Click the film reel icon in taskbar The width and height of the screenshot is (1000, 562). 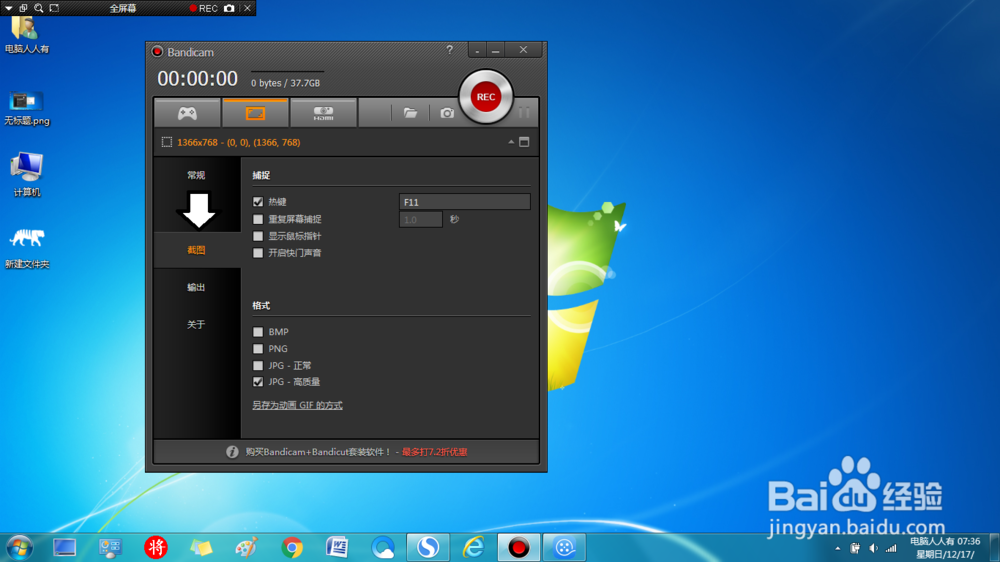564,547
